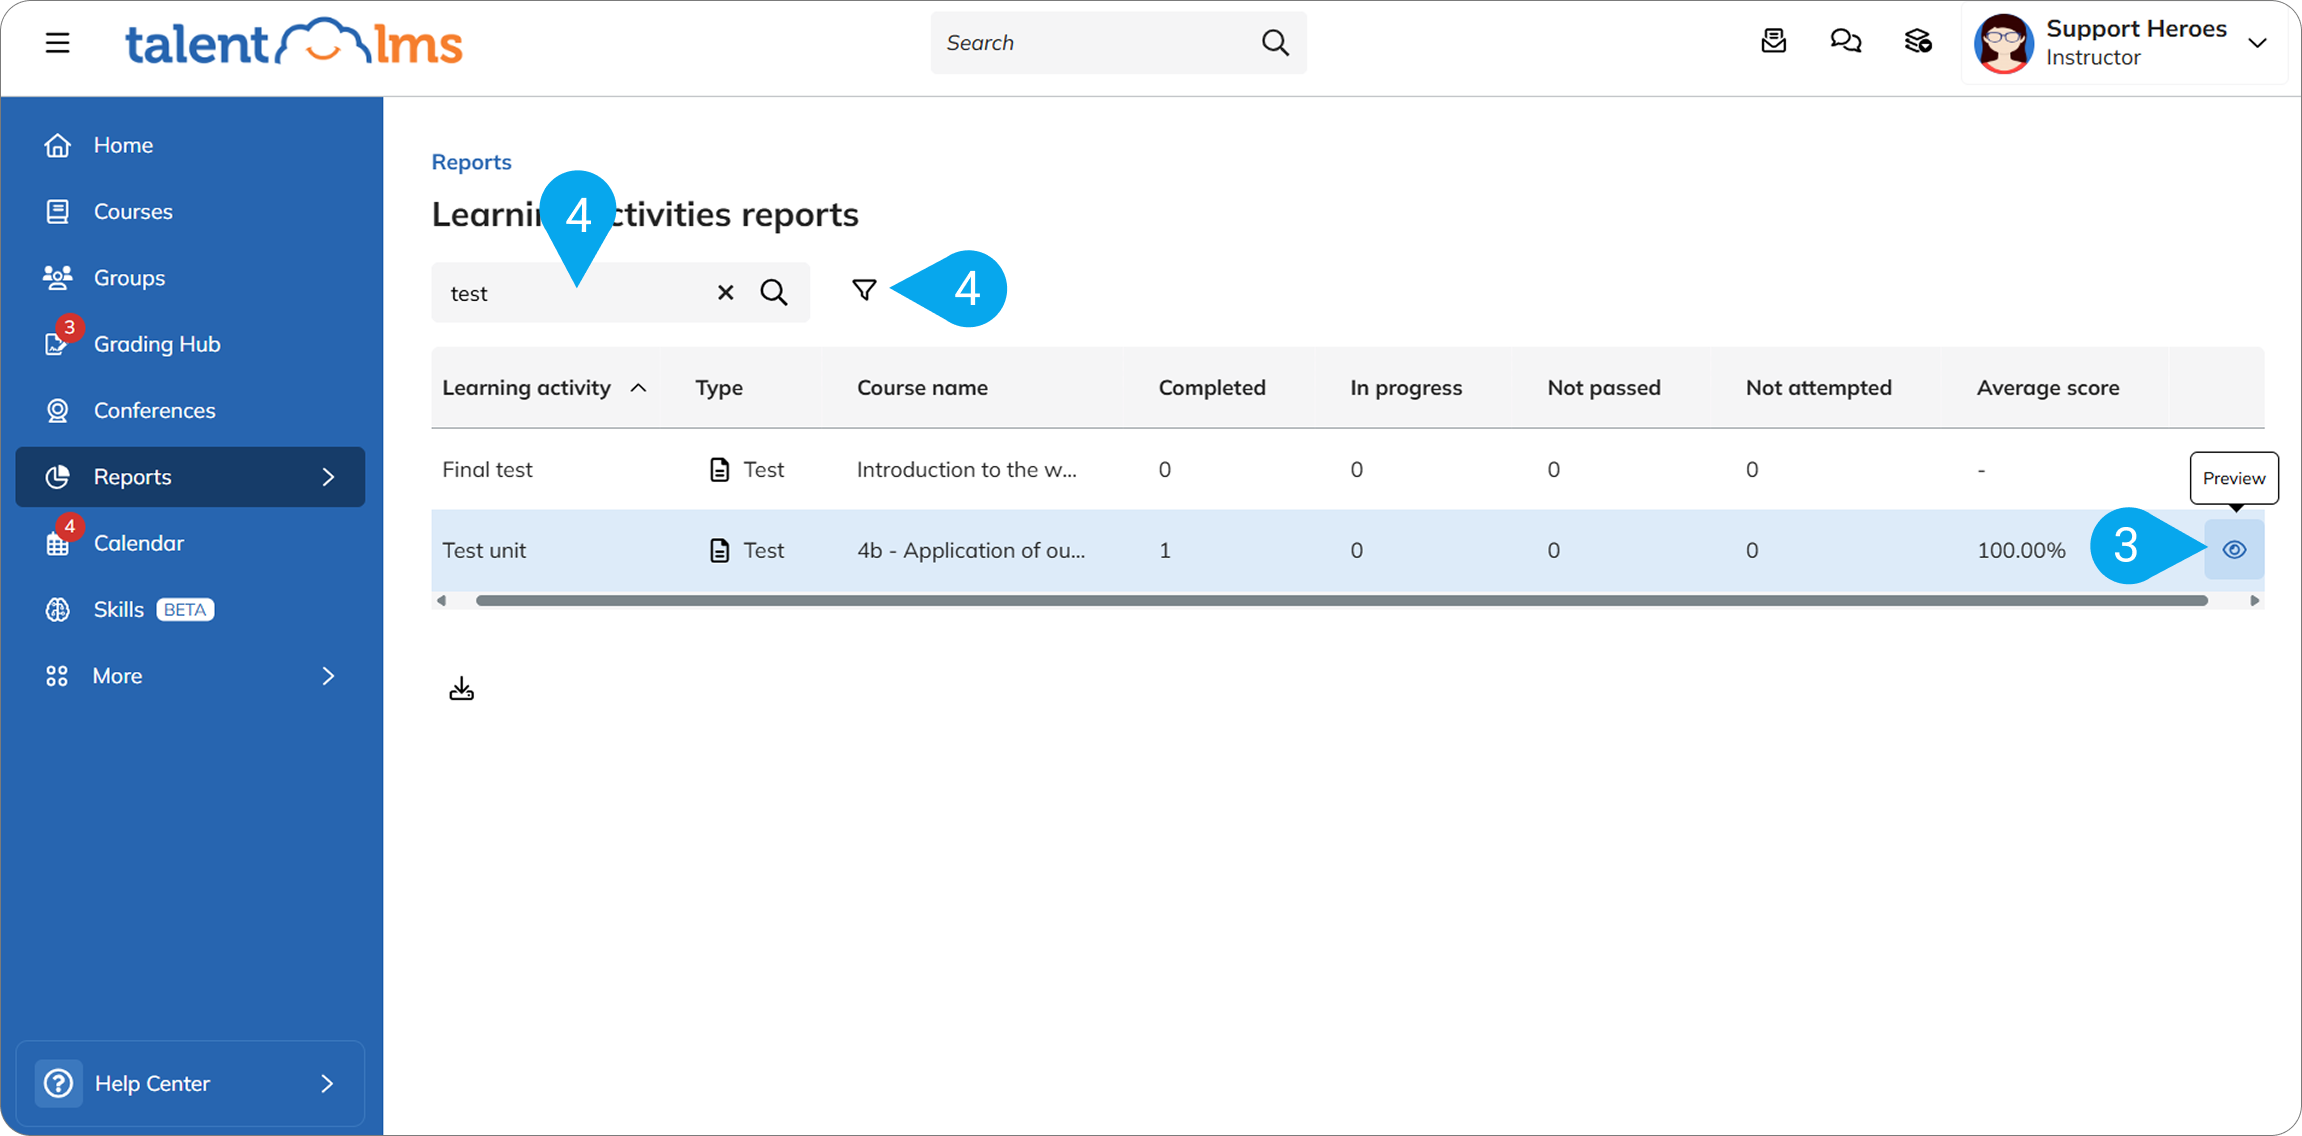Click the Groups people icon
Screen dimensions: 2302x1136
[58, 277]
